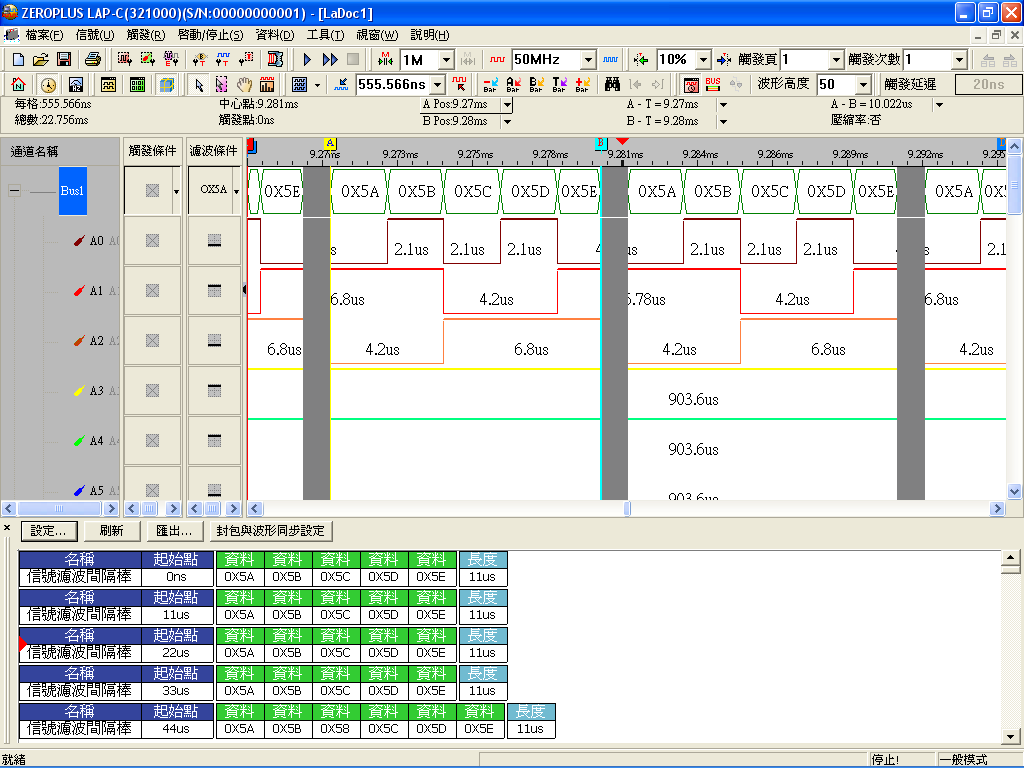Viewport: 1024px width, 768px height.
Task: Open the 工具(T) menu
Action: pos(324,35)
